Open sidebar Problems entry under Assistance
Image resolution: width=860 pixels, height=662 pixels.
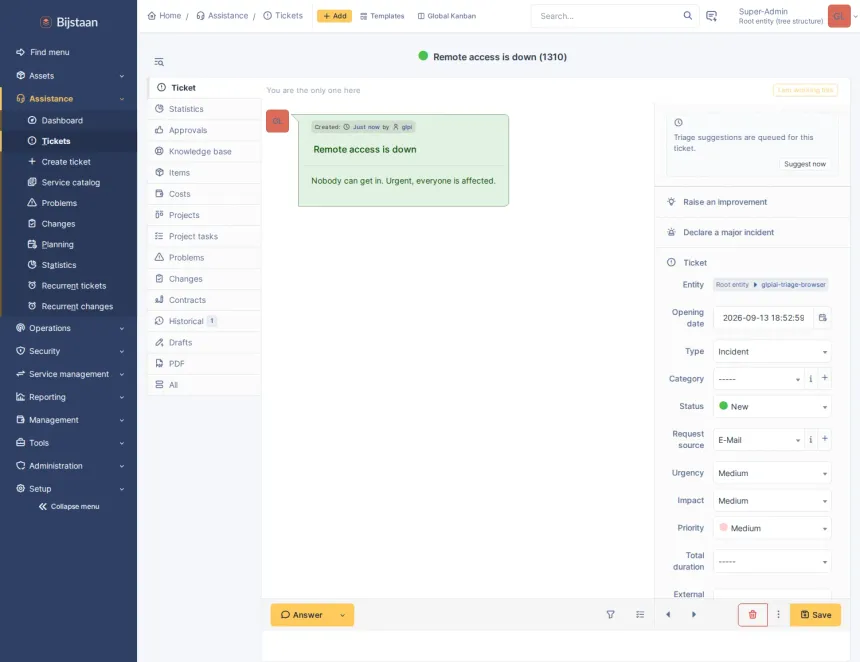[x=59, y=203]
